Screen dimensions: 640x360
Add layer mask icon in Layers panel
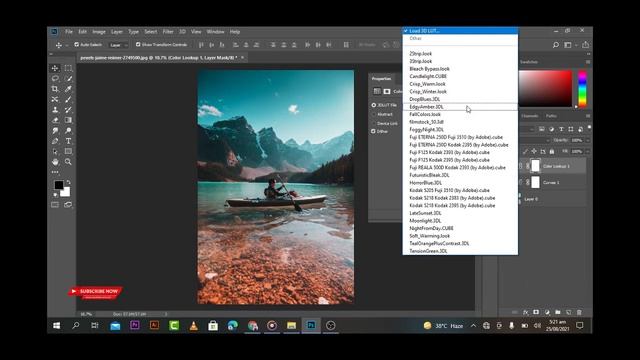536,312
